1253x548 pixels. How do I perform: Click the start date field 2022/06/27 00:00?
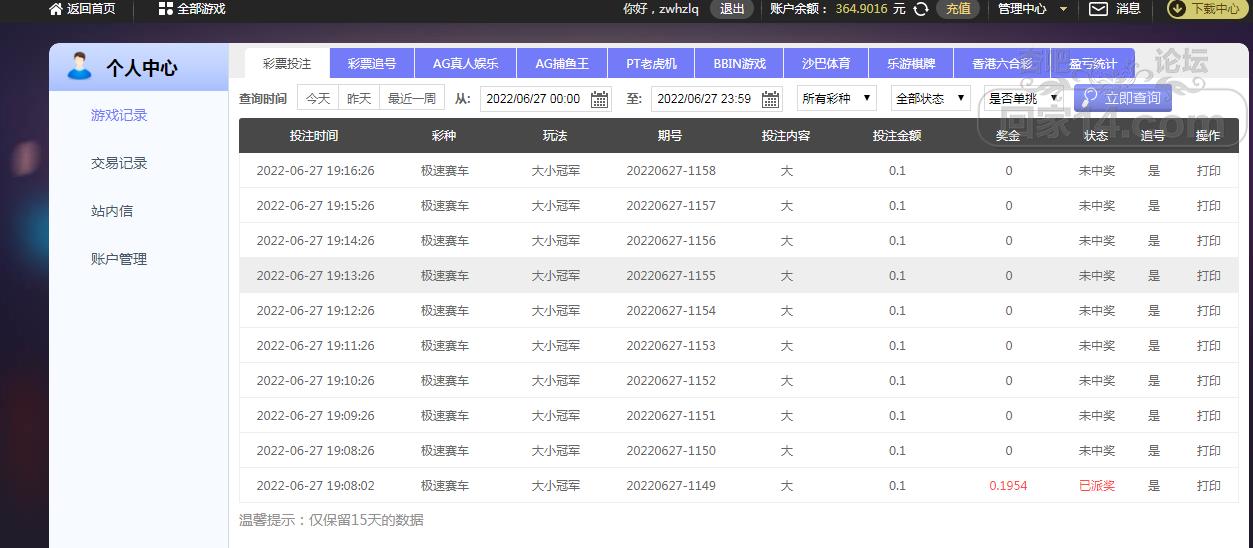(535, 99)
